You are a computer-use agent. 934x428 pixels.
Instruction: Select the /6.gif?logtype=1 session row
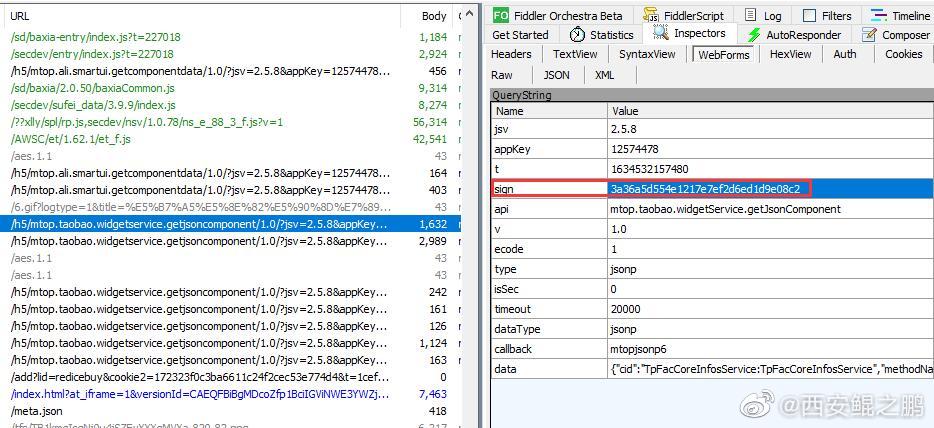click(x=231, y=207)
